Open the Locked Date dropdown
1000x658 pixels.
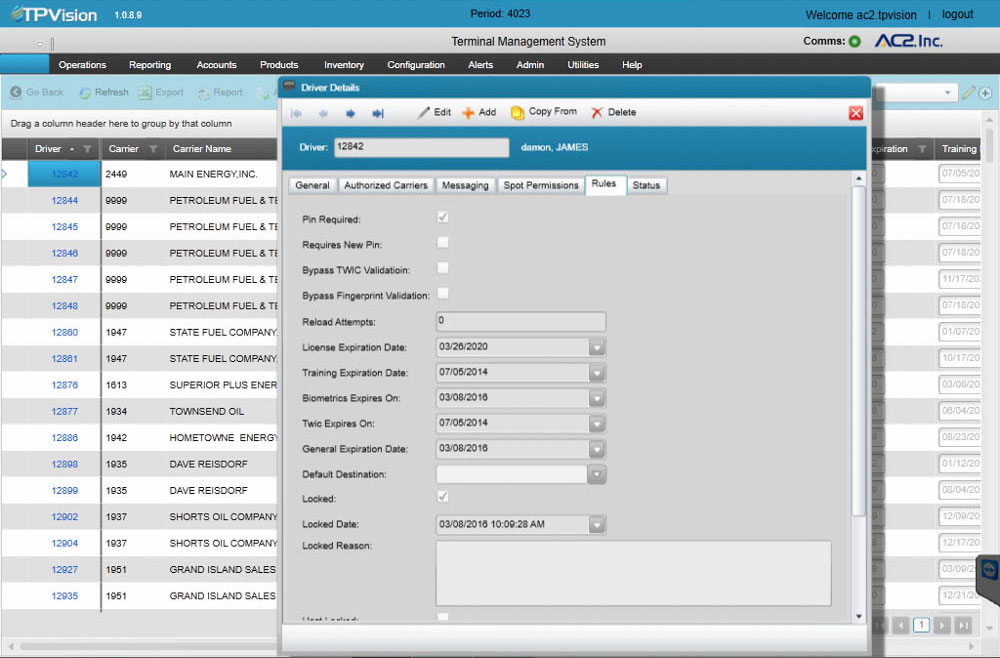tap(597, 524)
